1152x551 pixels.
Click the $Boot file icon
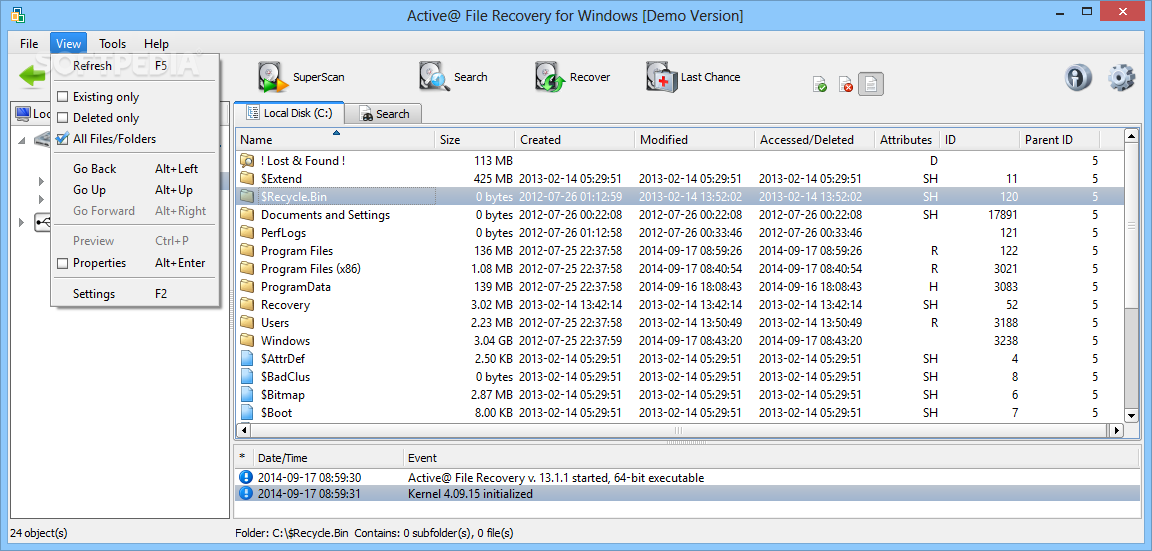click(248, 413)
